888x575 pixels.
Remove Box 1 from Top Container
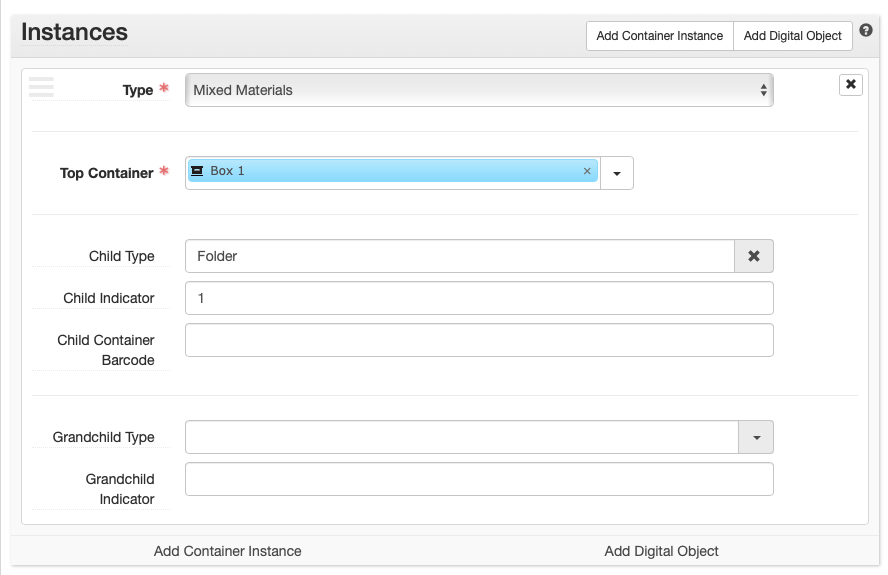pyautogui.click(x=587, y=172)
